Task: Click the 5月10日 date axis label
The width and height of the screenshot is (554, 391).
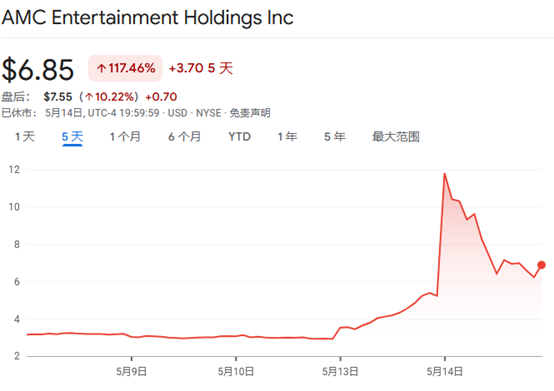Action: [x=236, y=372]
